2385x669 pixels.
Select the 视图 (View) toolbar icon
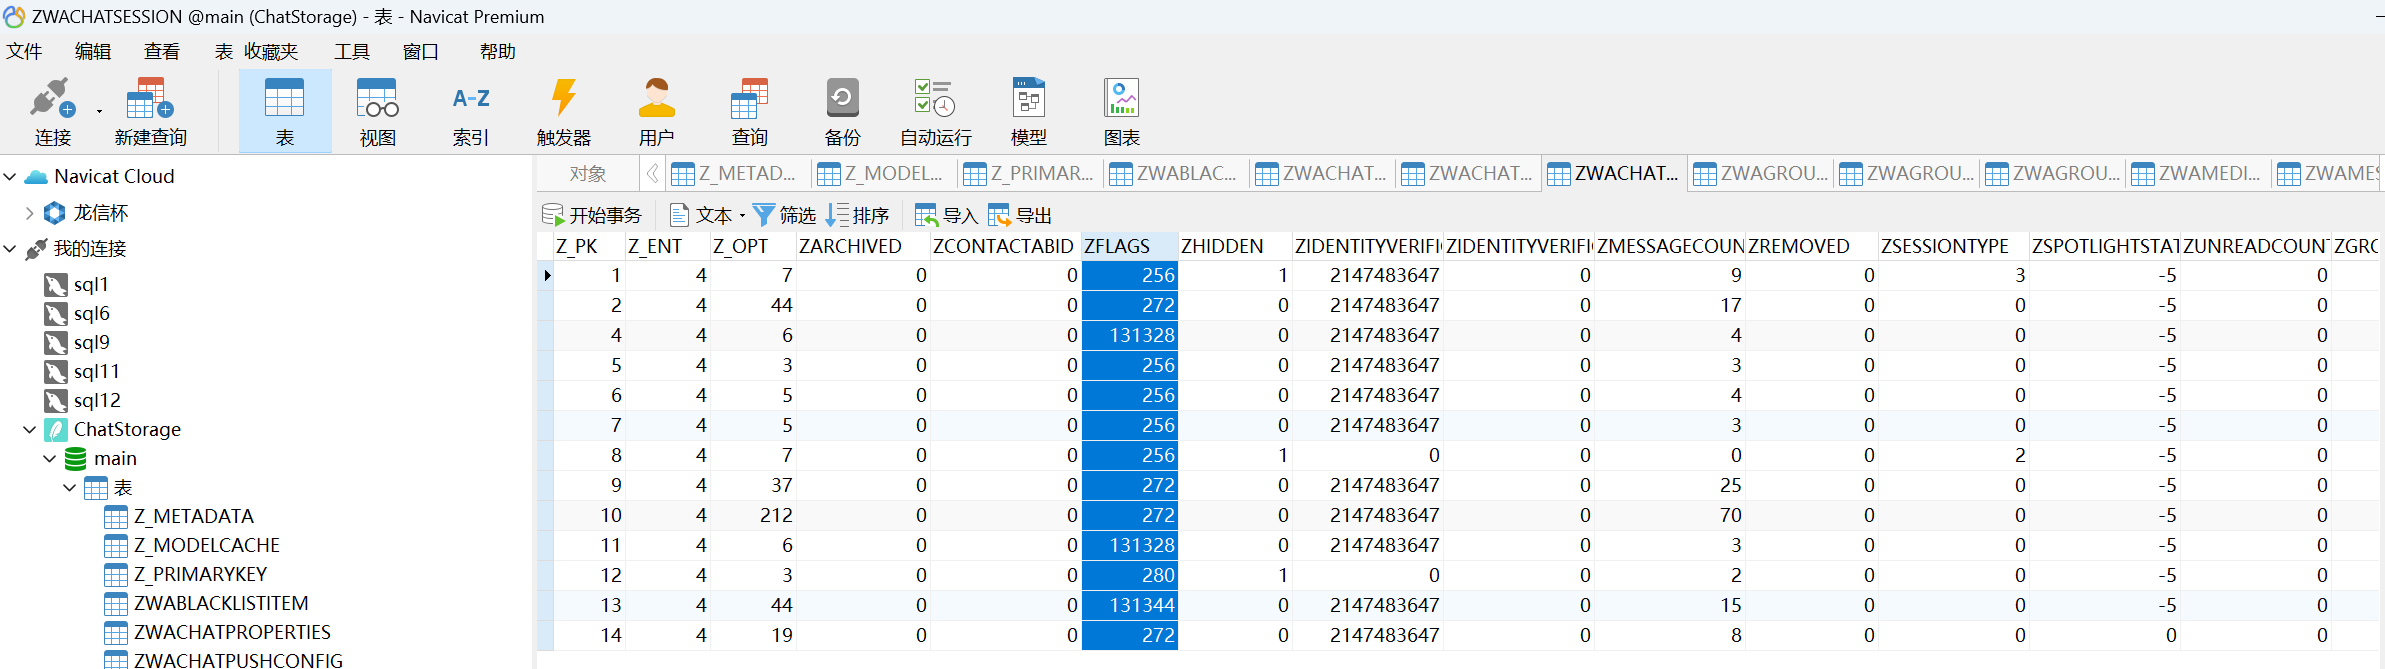377,110
